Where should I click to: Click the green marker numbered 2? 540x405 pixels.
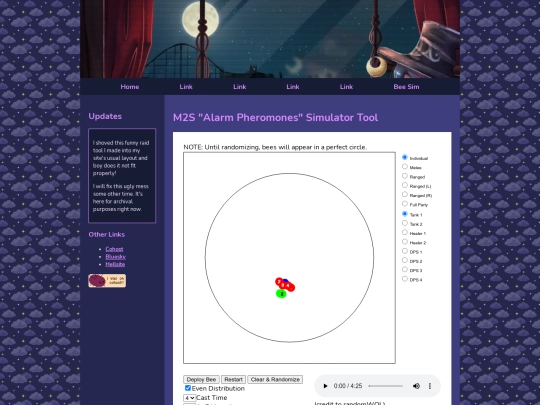coord(281,294)
